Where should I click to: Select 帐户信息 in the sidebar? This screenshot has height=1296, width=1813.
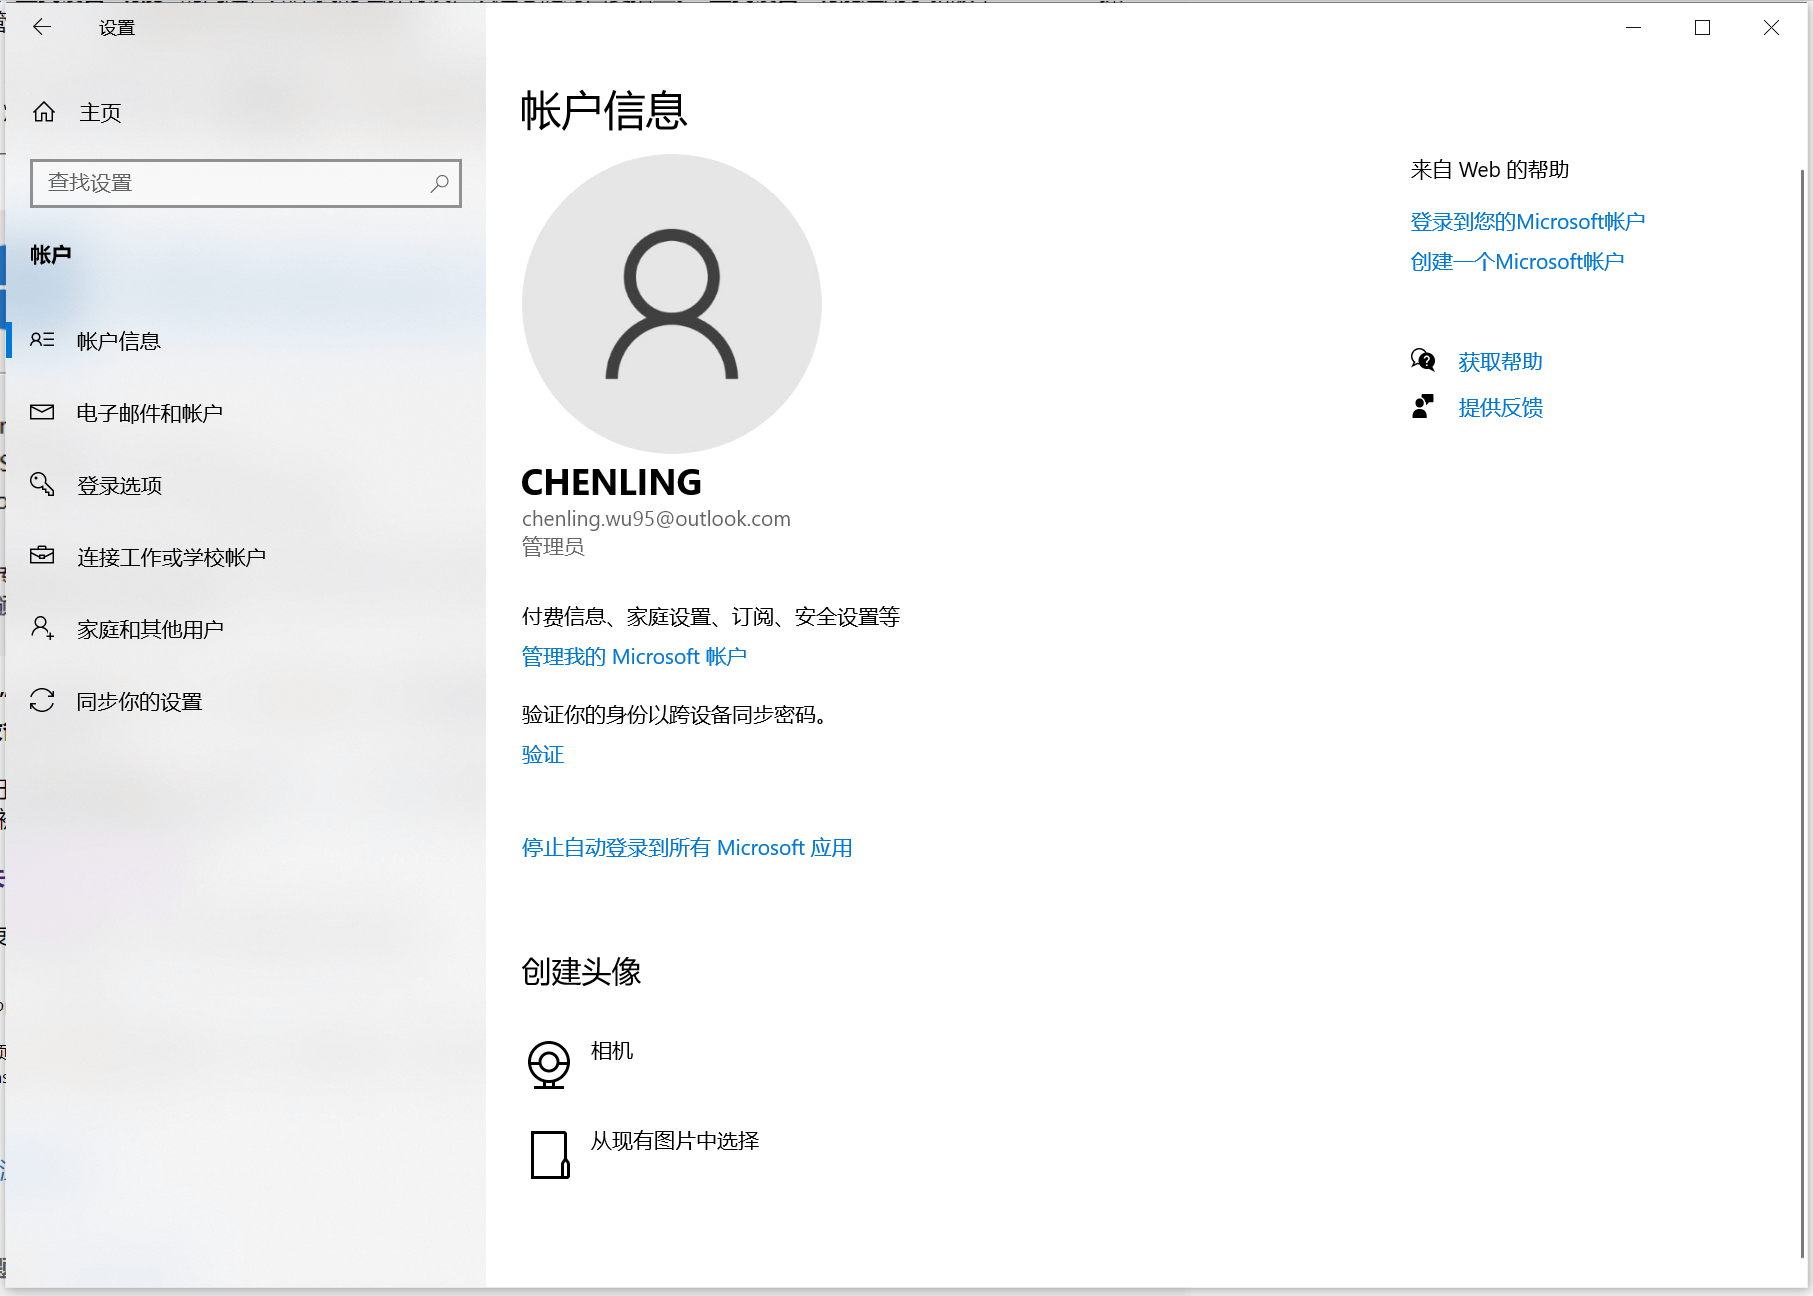click(245, 341)
